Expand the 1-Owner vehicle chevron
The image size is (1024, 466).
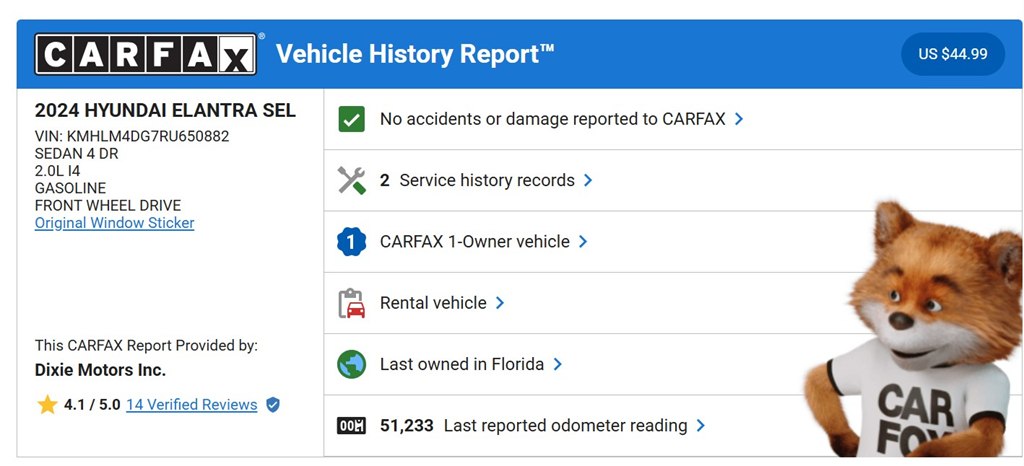[583, 242]
